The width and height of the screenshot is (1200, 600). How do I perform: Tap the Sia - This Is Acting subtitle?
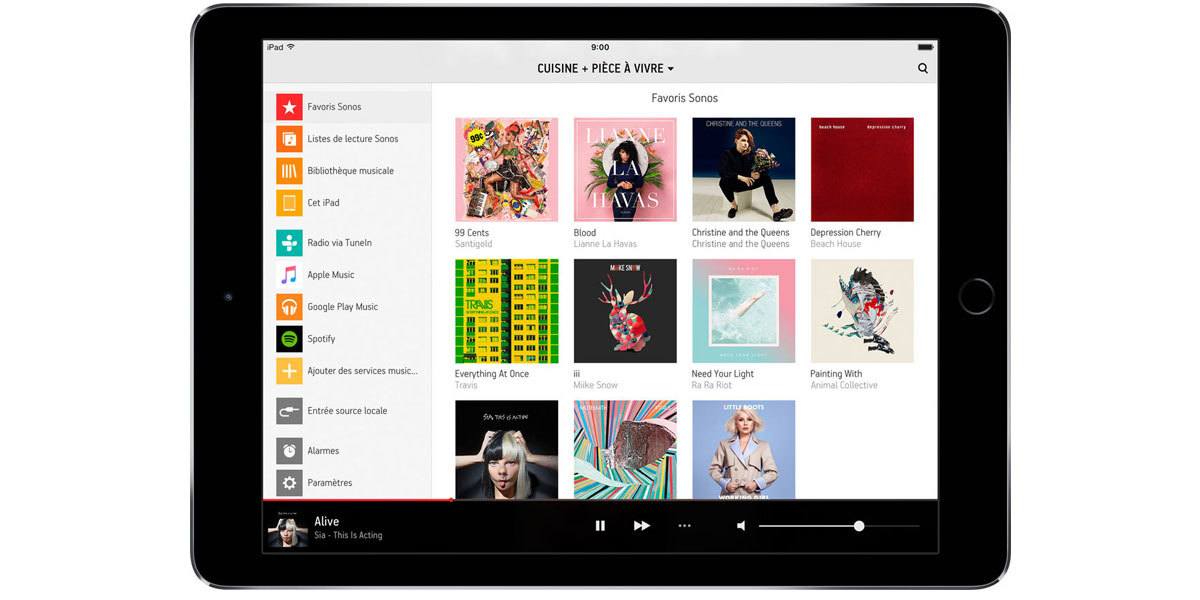348,536
